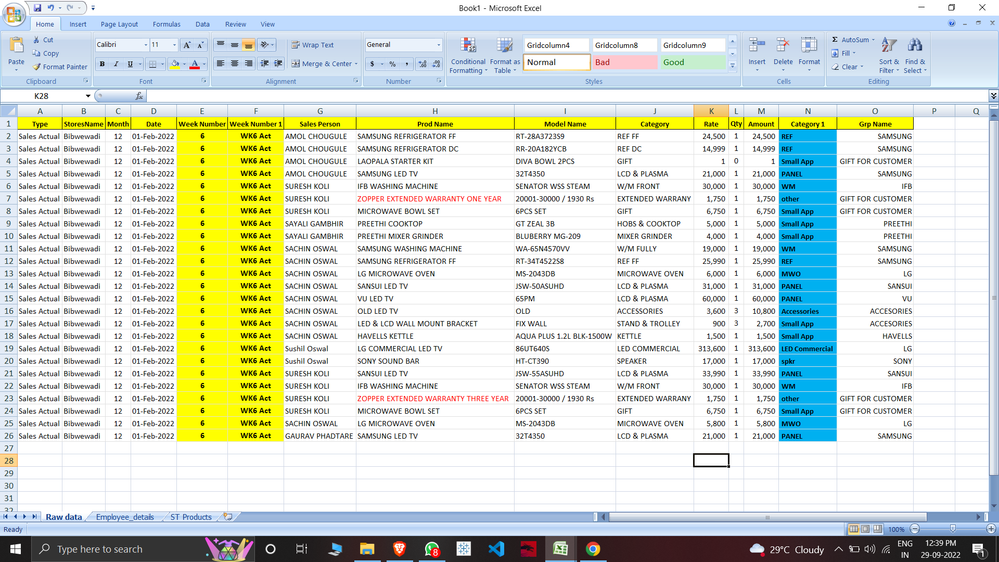Image resolution: width=999 pixels, height=562 pixels.
Task: Apply the Normal cell style
Action: [x=557, y=62]
